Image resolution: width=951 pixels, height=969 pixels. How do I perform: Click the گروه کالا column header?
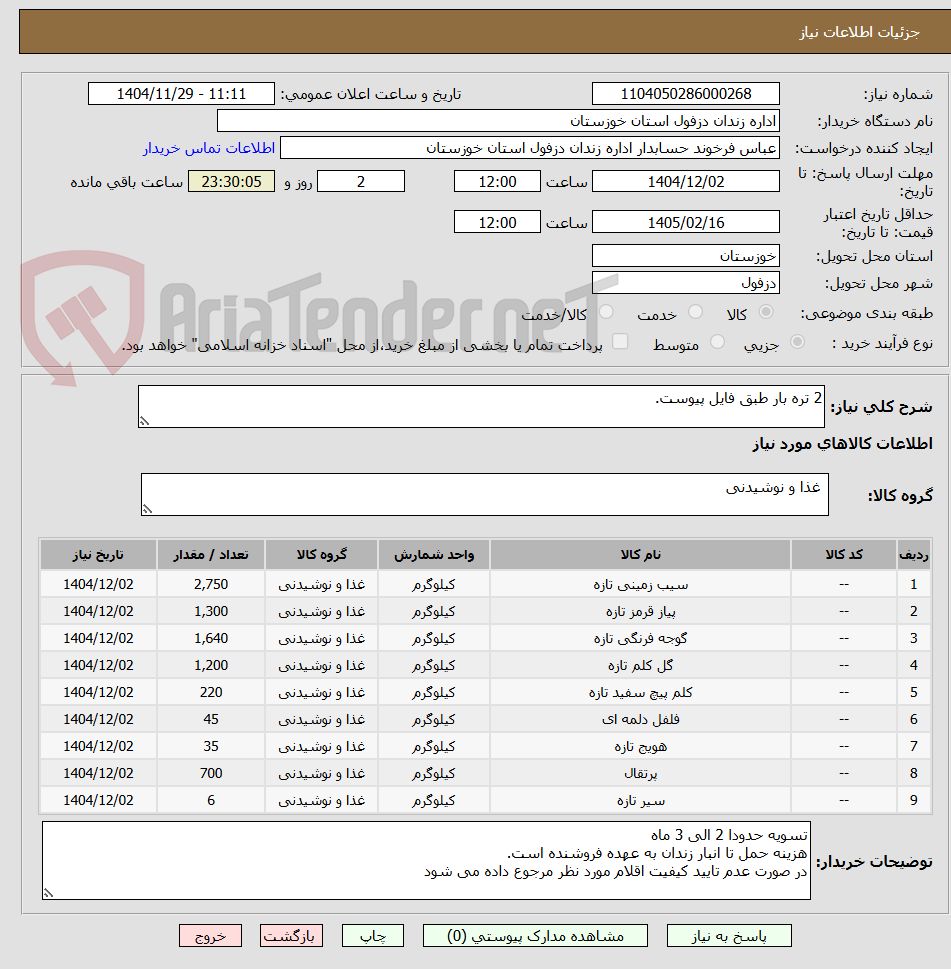coord(321,555)
